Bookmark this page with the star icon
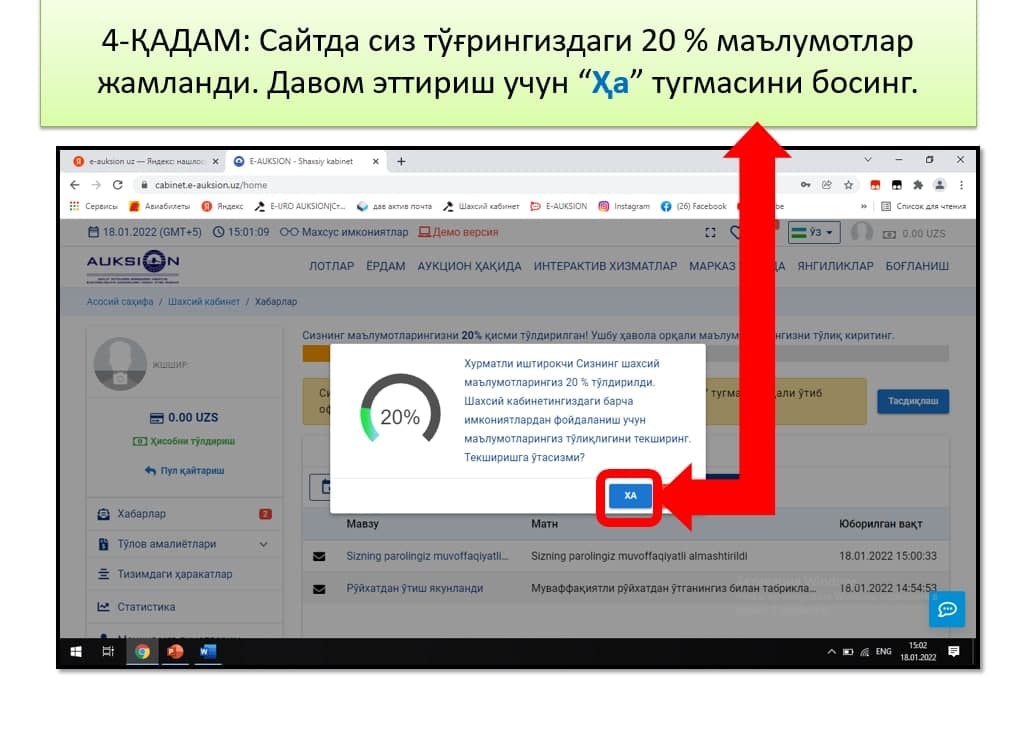Screen dimensions: 1027x743 pyautogui.click(x=848, y=185)
